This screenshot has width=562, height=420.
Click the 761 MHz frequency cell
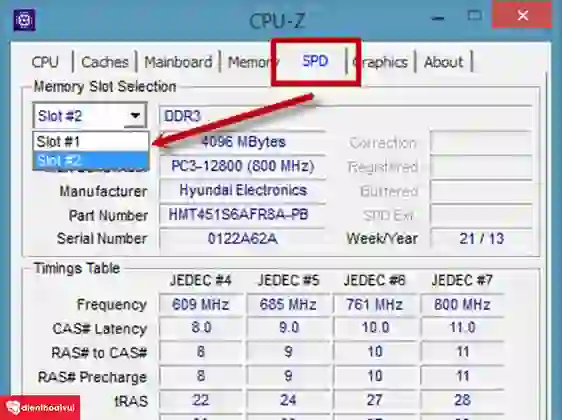(375, 305)
